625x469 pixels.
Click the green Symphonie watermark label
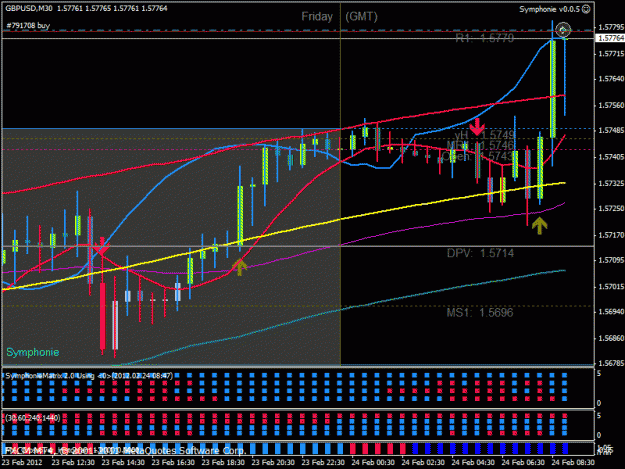(x=33, y=352)
